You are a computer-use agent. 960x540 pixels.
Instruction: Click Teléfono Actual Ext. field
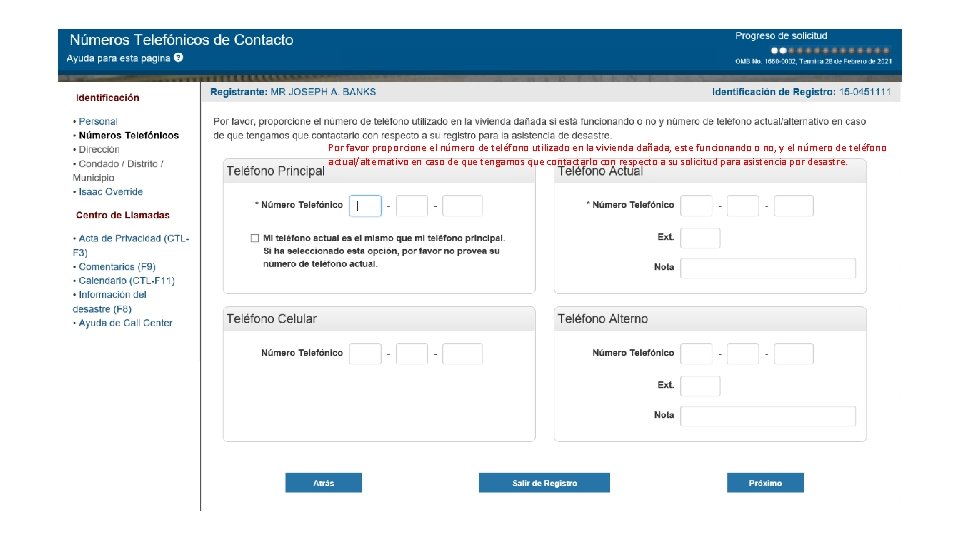(700, 238)
